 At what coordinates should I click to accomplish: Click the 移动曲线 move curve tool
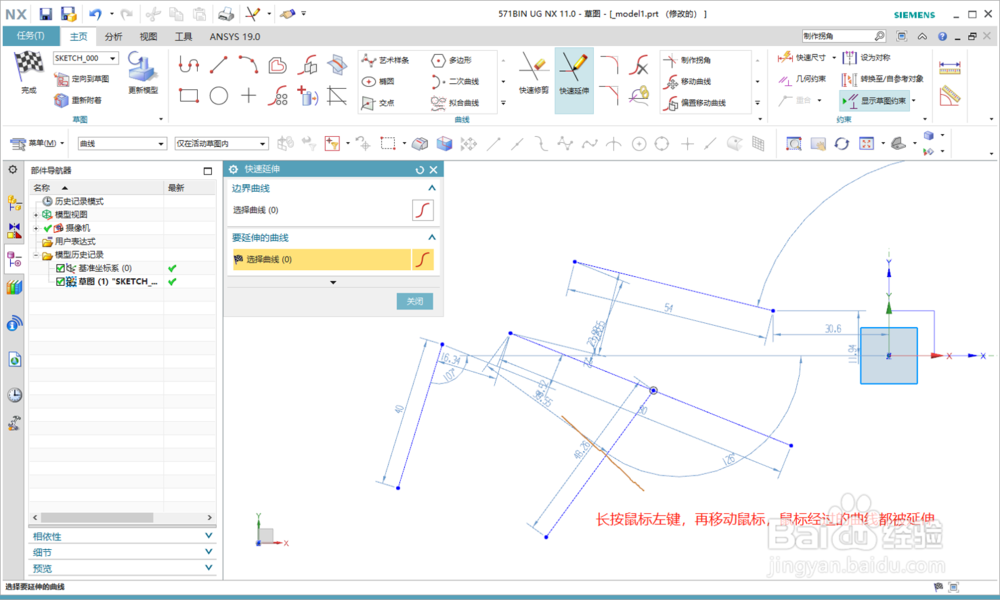coord(688,81)
